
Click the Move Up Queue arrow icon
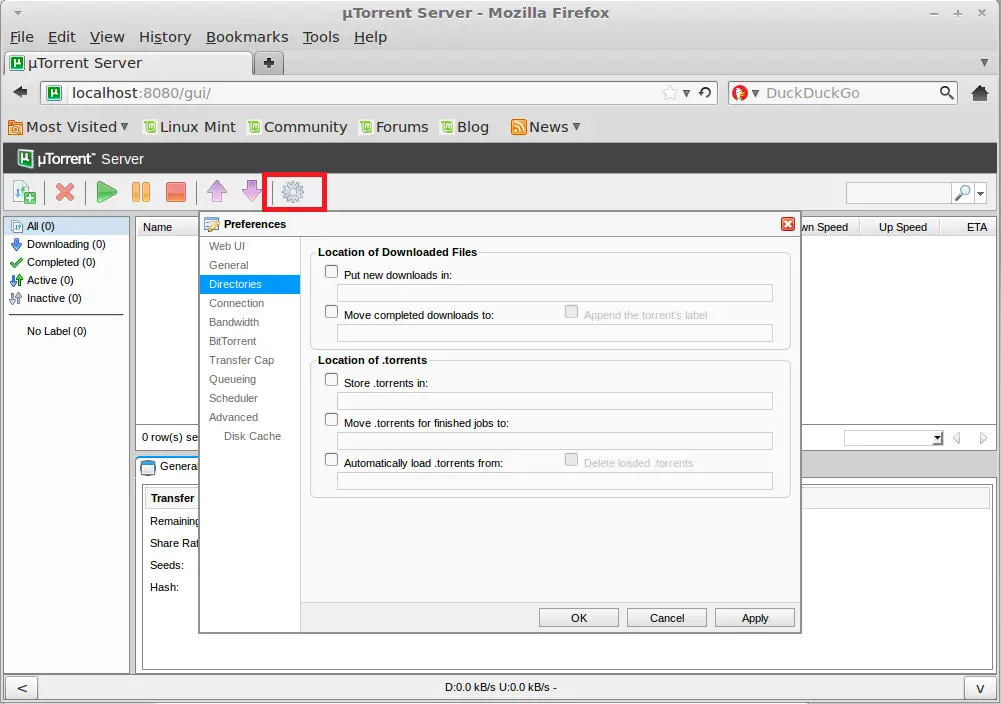(x=217, y=191)
